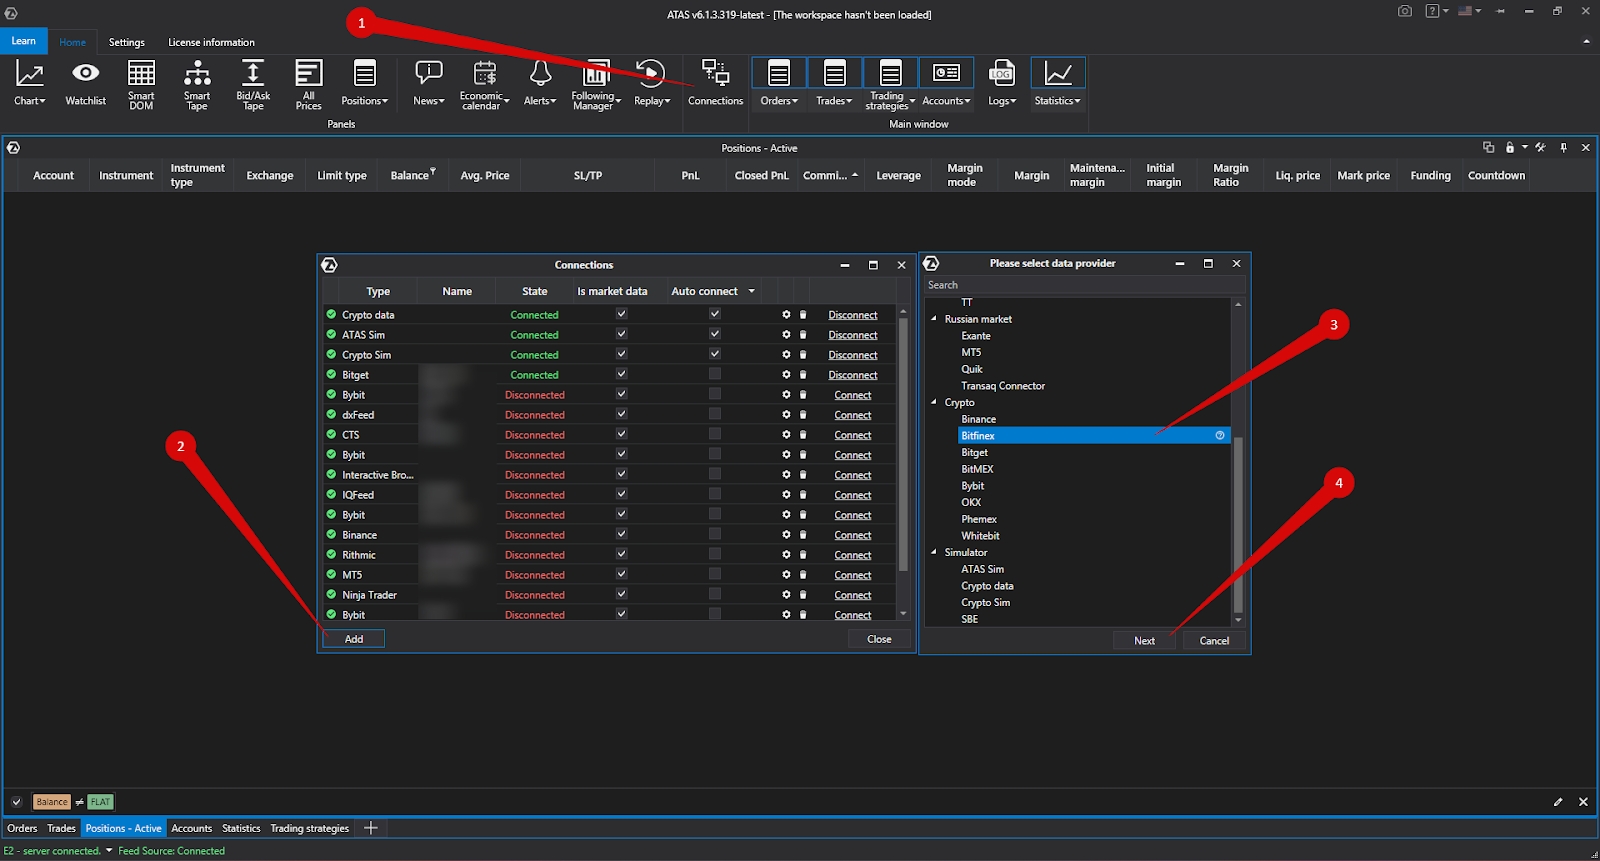This screenshot has height=861, width=1600.
Task: Click the gear icon for Bitget connection
Action: tap(786, 374)
